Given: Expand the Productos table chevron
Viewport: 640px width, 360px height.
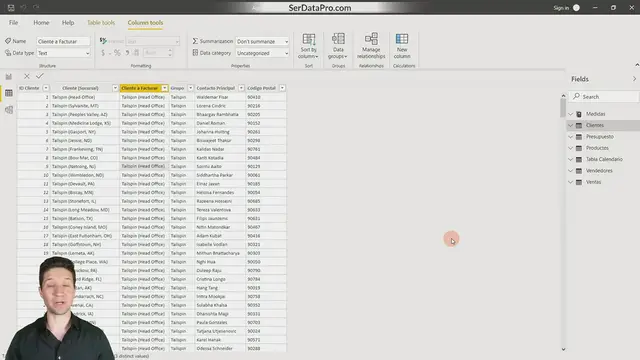Looking at the screenshot, I should click(x=571, y=148).
